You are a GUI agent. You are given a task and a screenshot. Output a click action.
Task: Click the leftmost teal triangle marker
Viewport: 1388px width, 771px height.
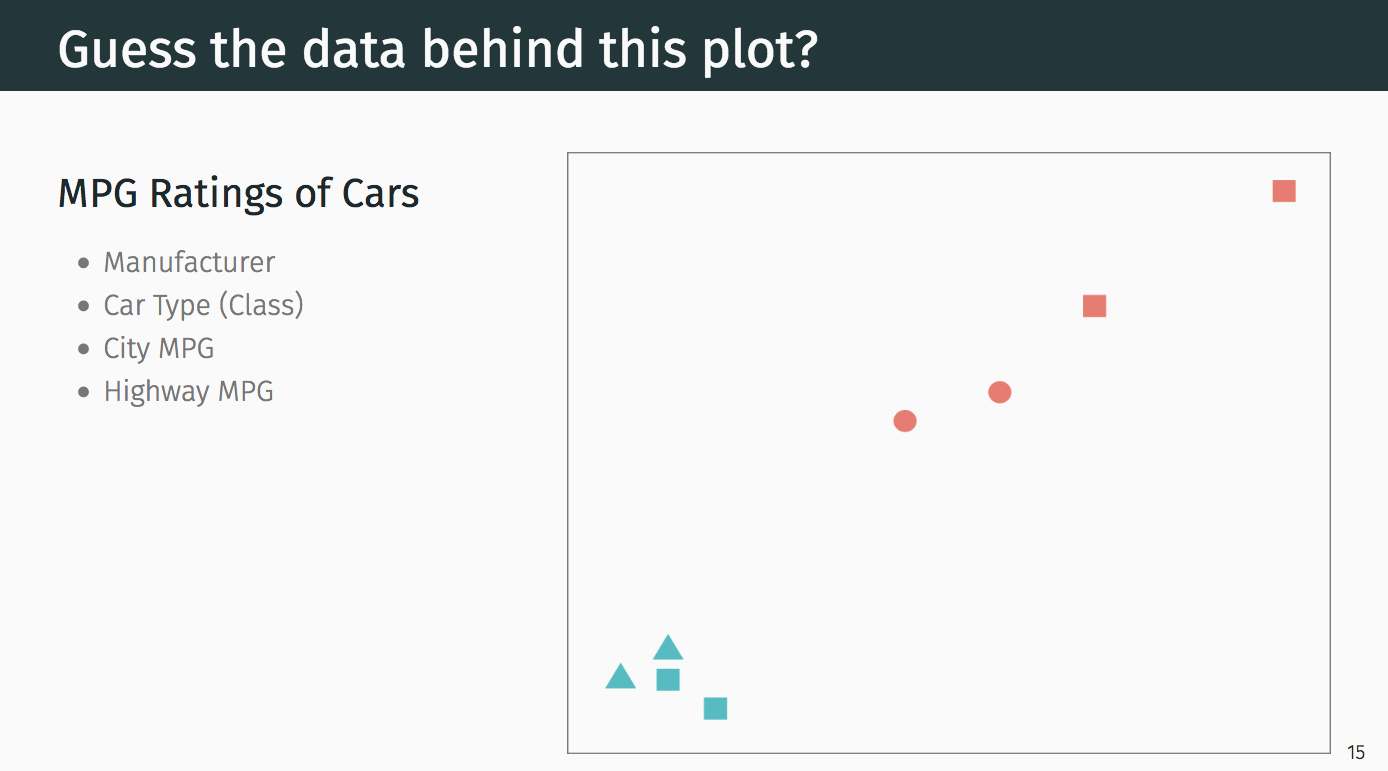(621, 677)
